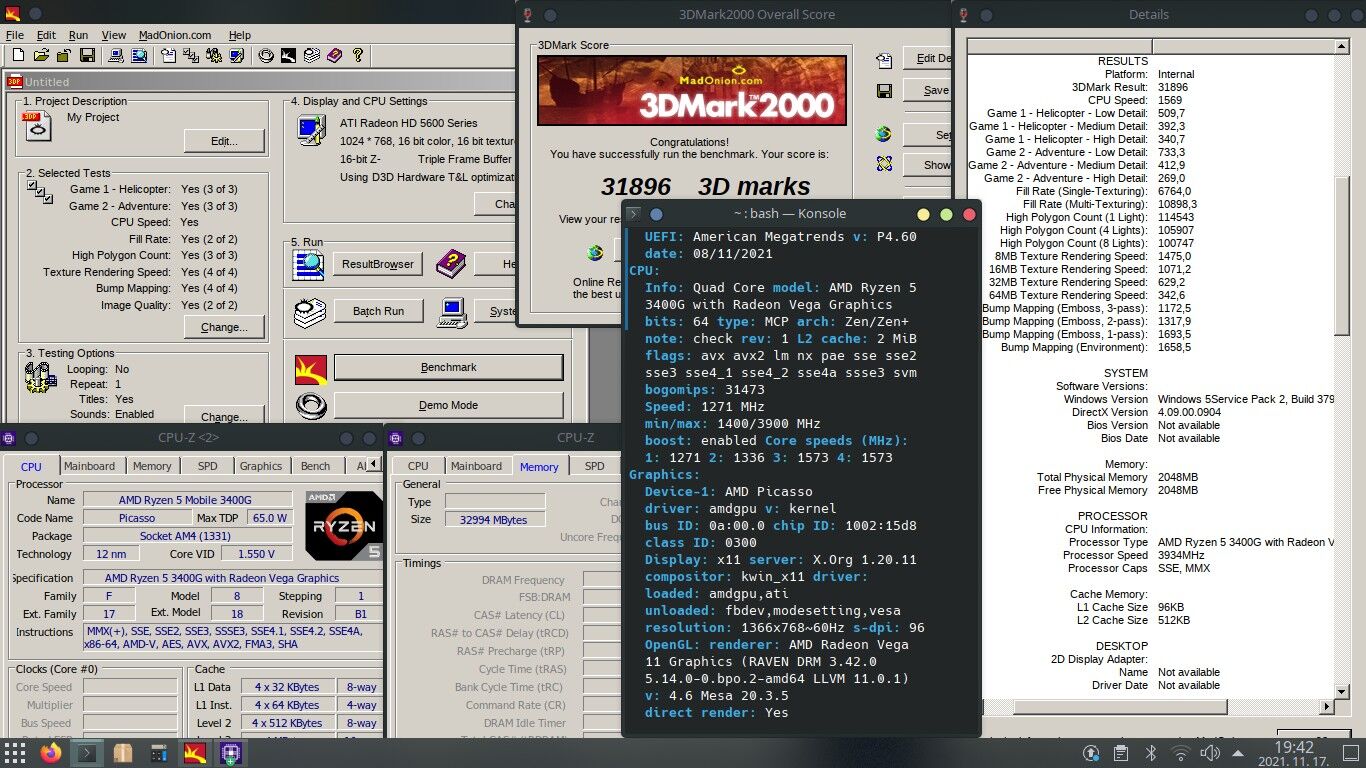Screen dimensions: 1366x768
Task: Click the system updates tray icon
Action: (1092, 753)
